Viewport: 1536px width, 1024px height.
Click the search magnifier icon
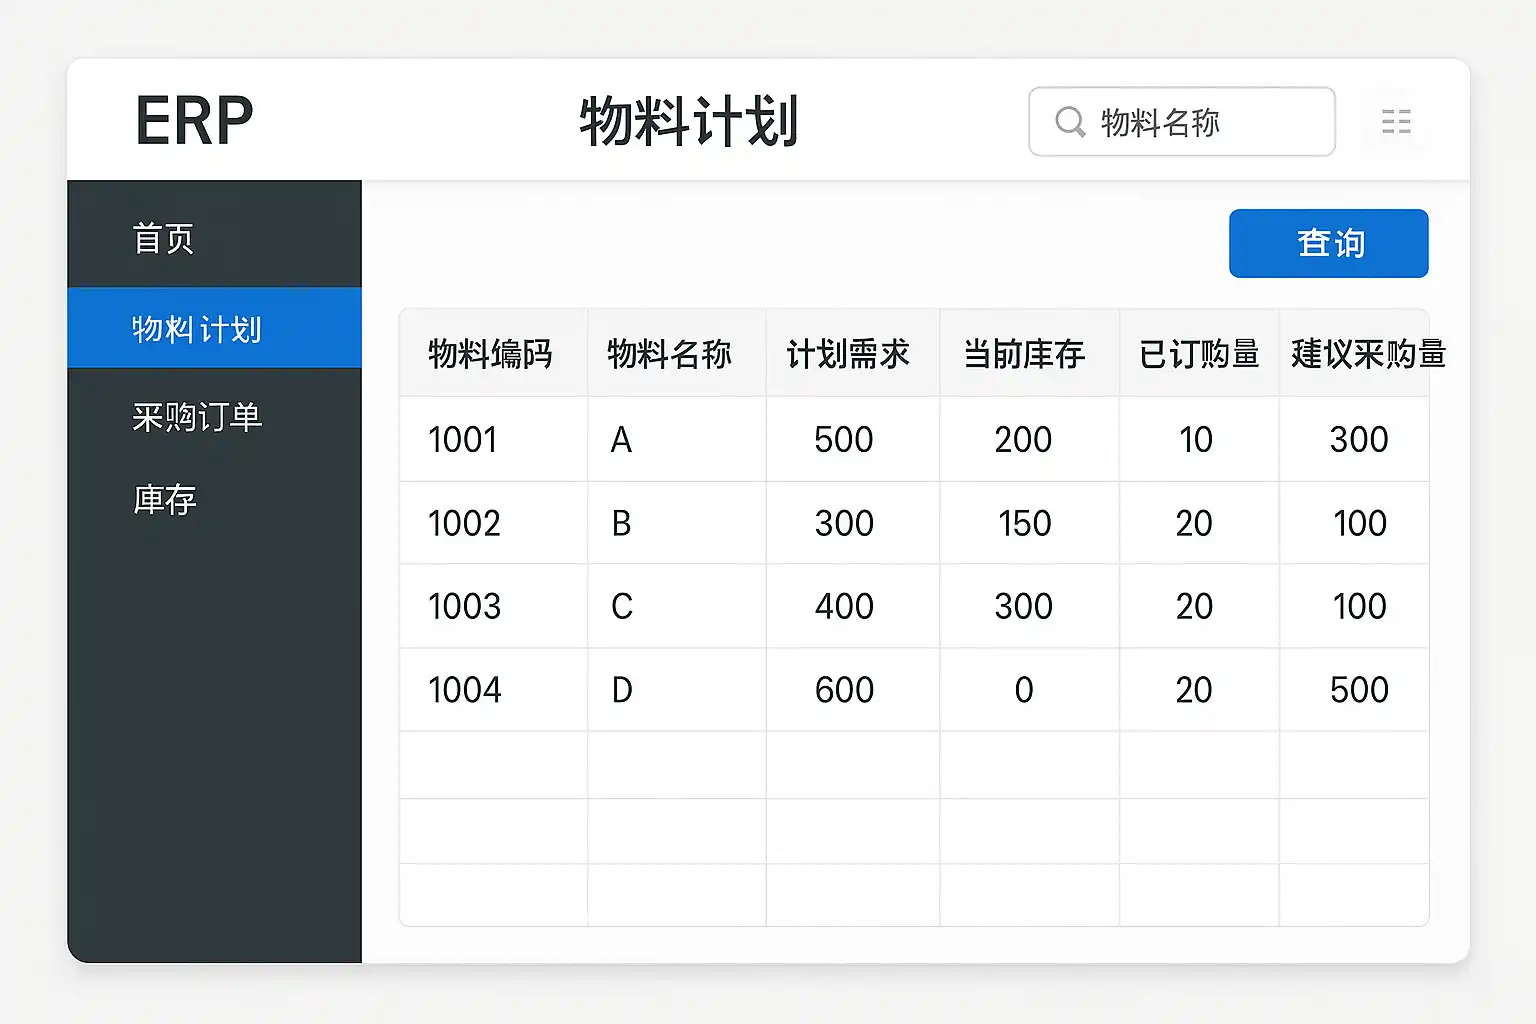pyautogui.click(x=1070, y=122)
